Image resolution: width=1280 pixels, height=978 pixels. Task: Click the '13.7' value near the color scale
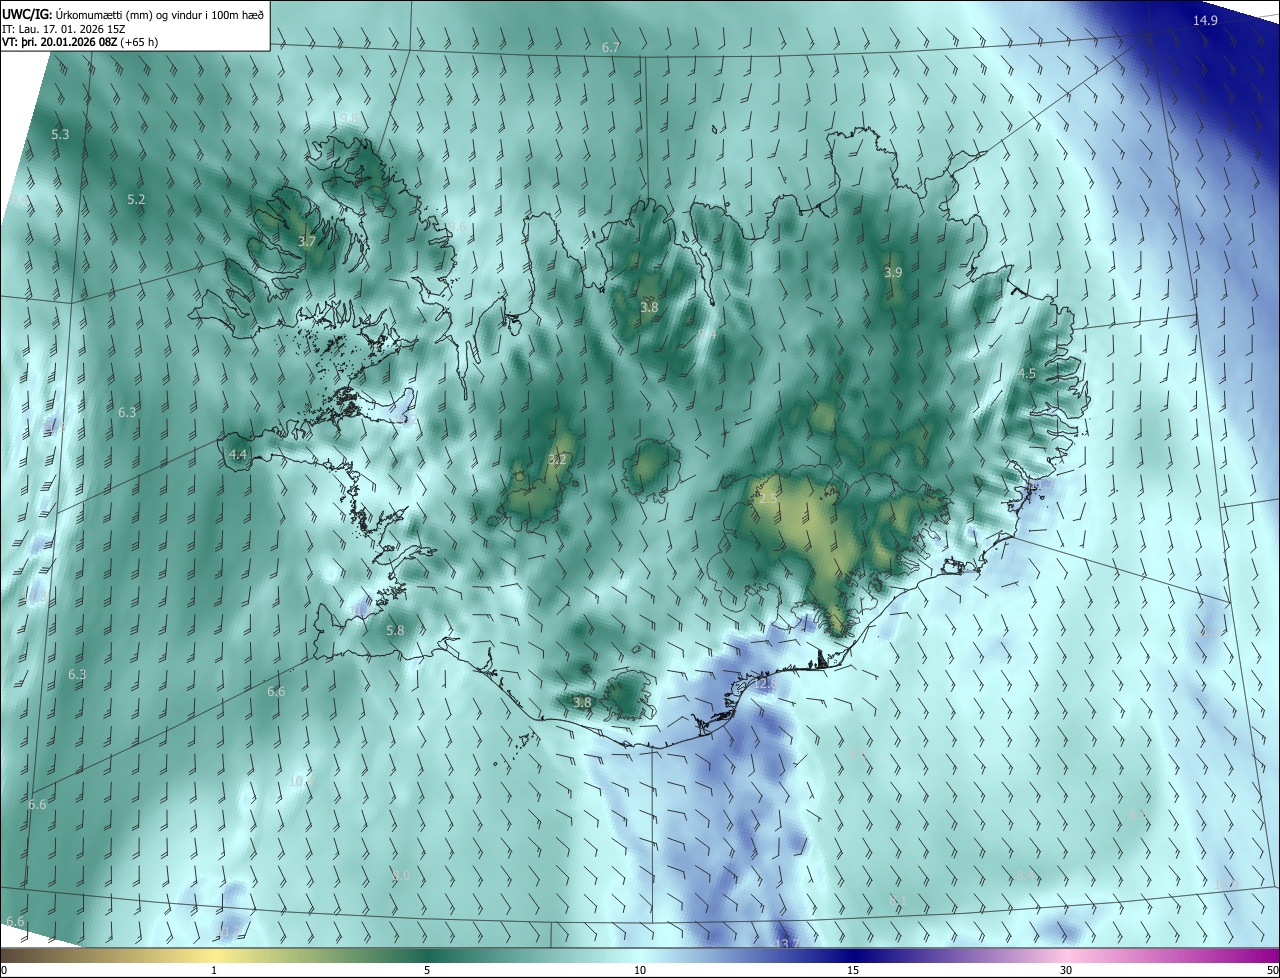click(788, 944)
